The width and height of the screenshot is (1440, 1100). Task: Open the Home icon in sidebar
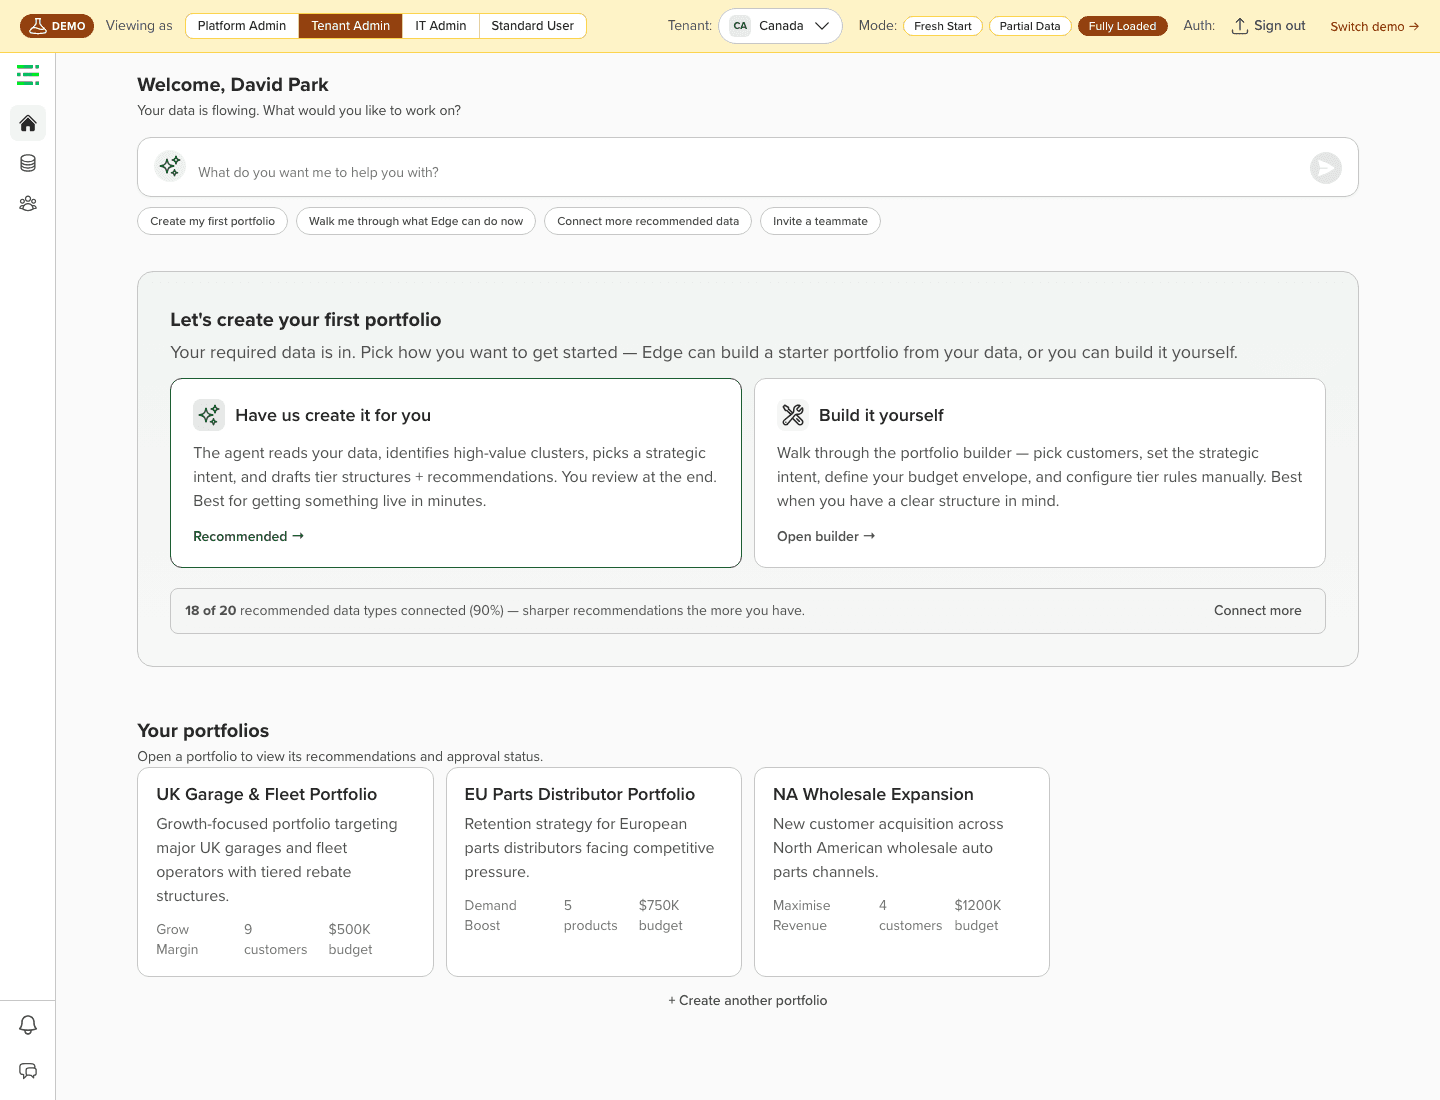click(28, 123)
